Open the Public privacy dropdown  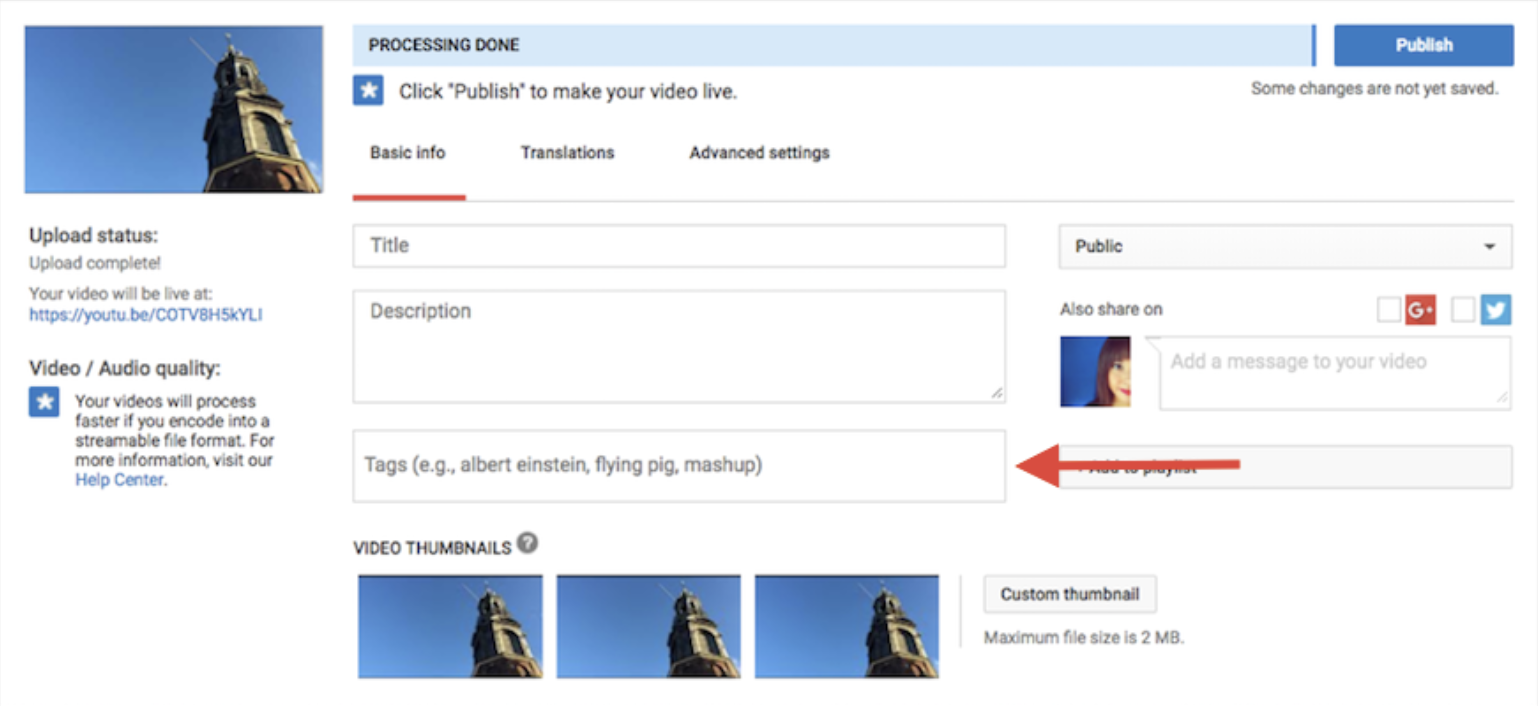pos(1285,246)
